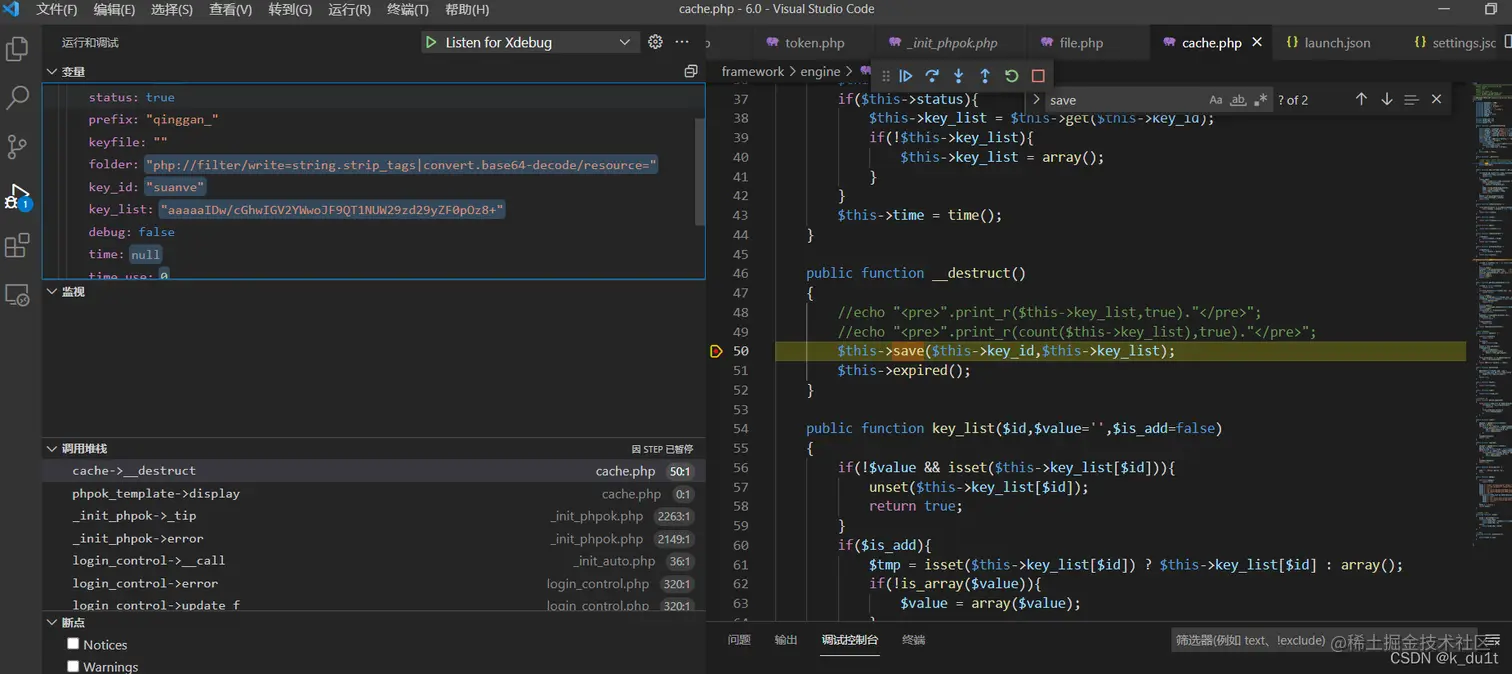Viewport: 1512px width, 674px height.
Task: Open the Extensions view
Action: [x=17, y=245]
